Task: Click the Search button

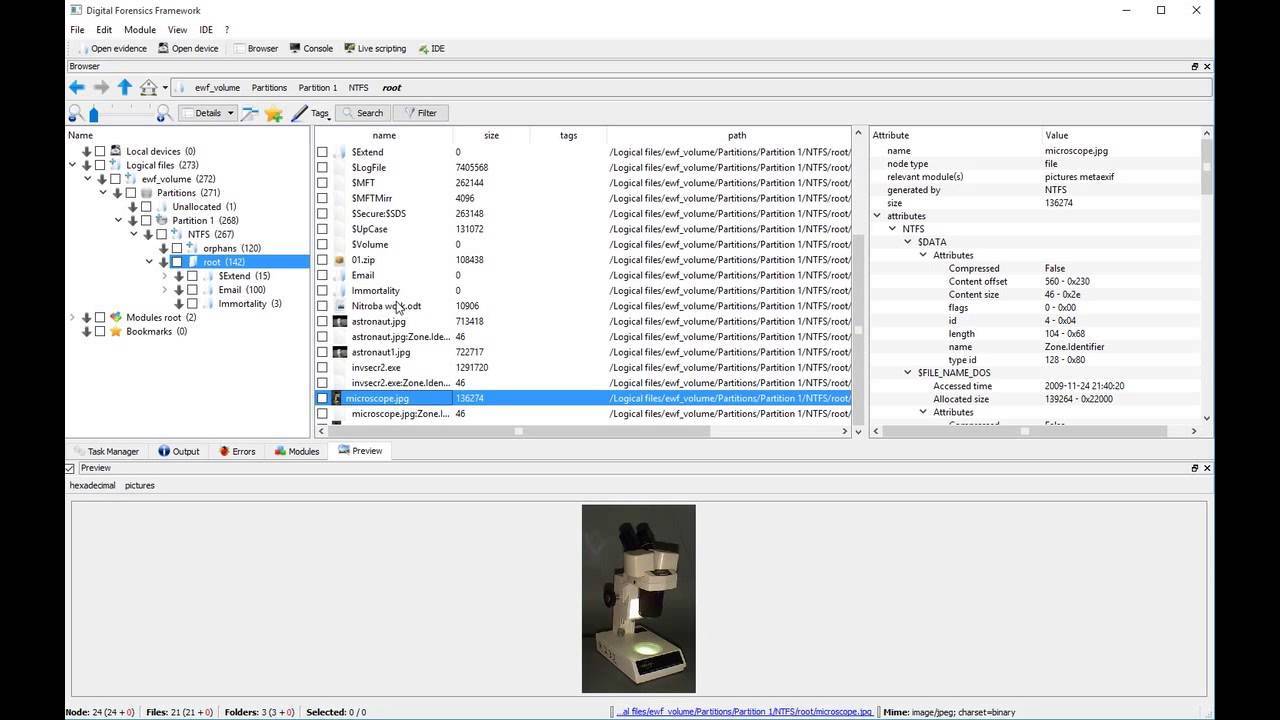Action: point(363,112)
